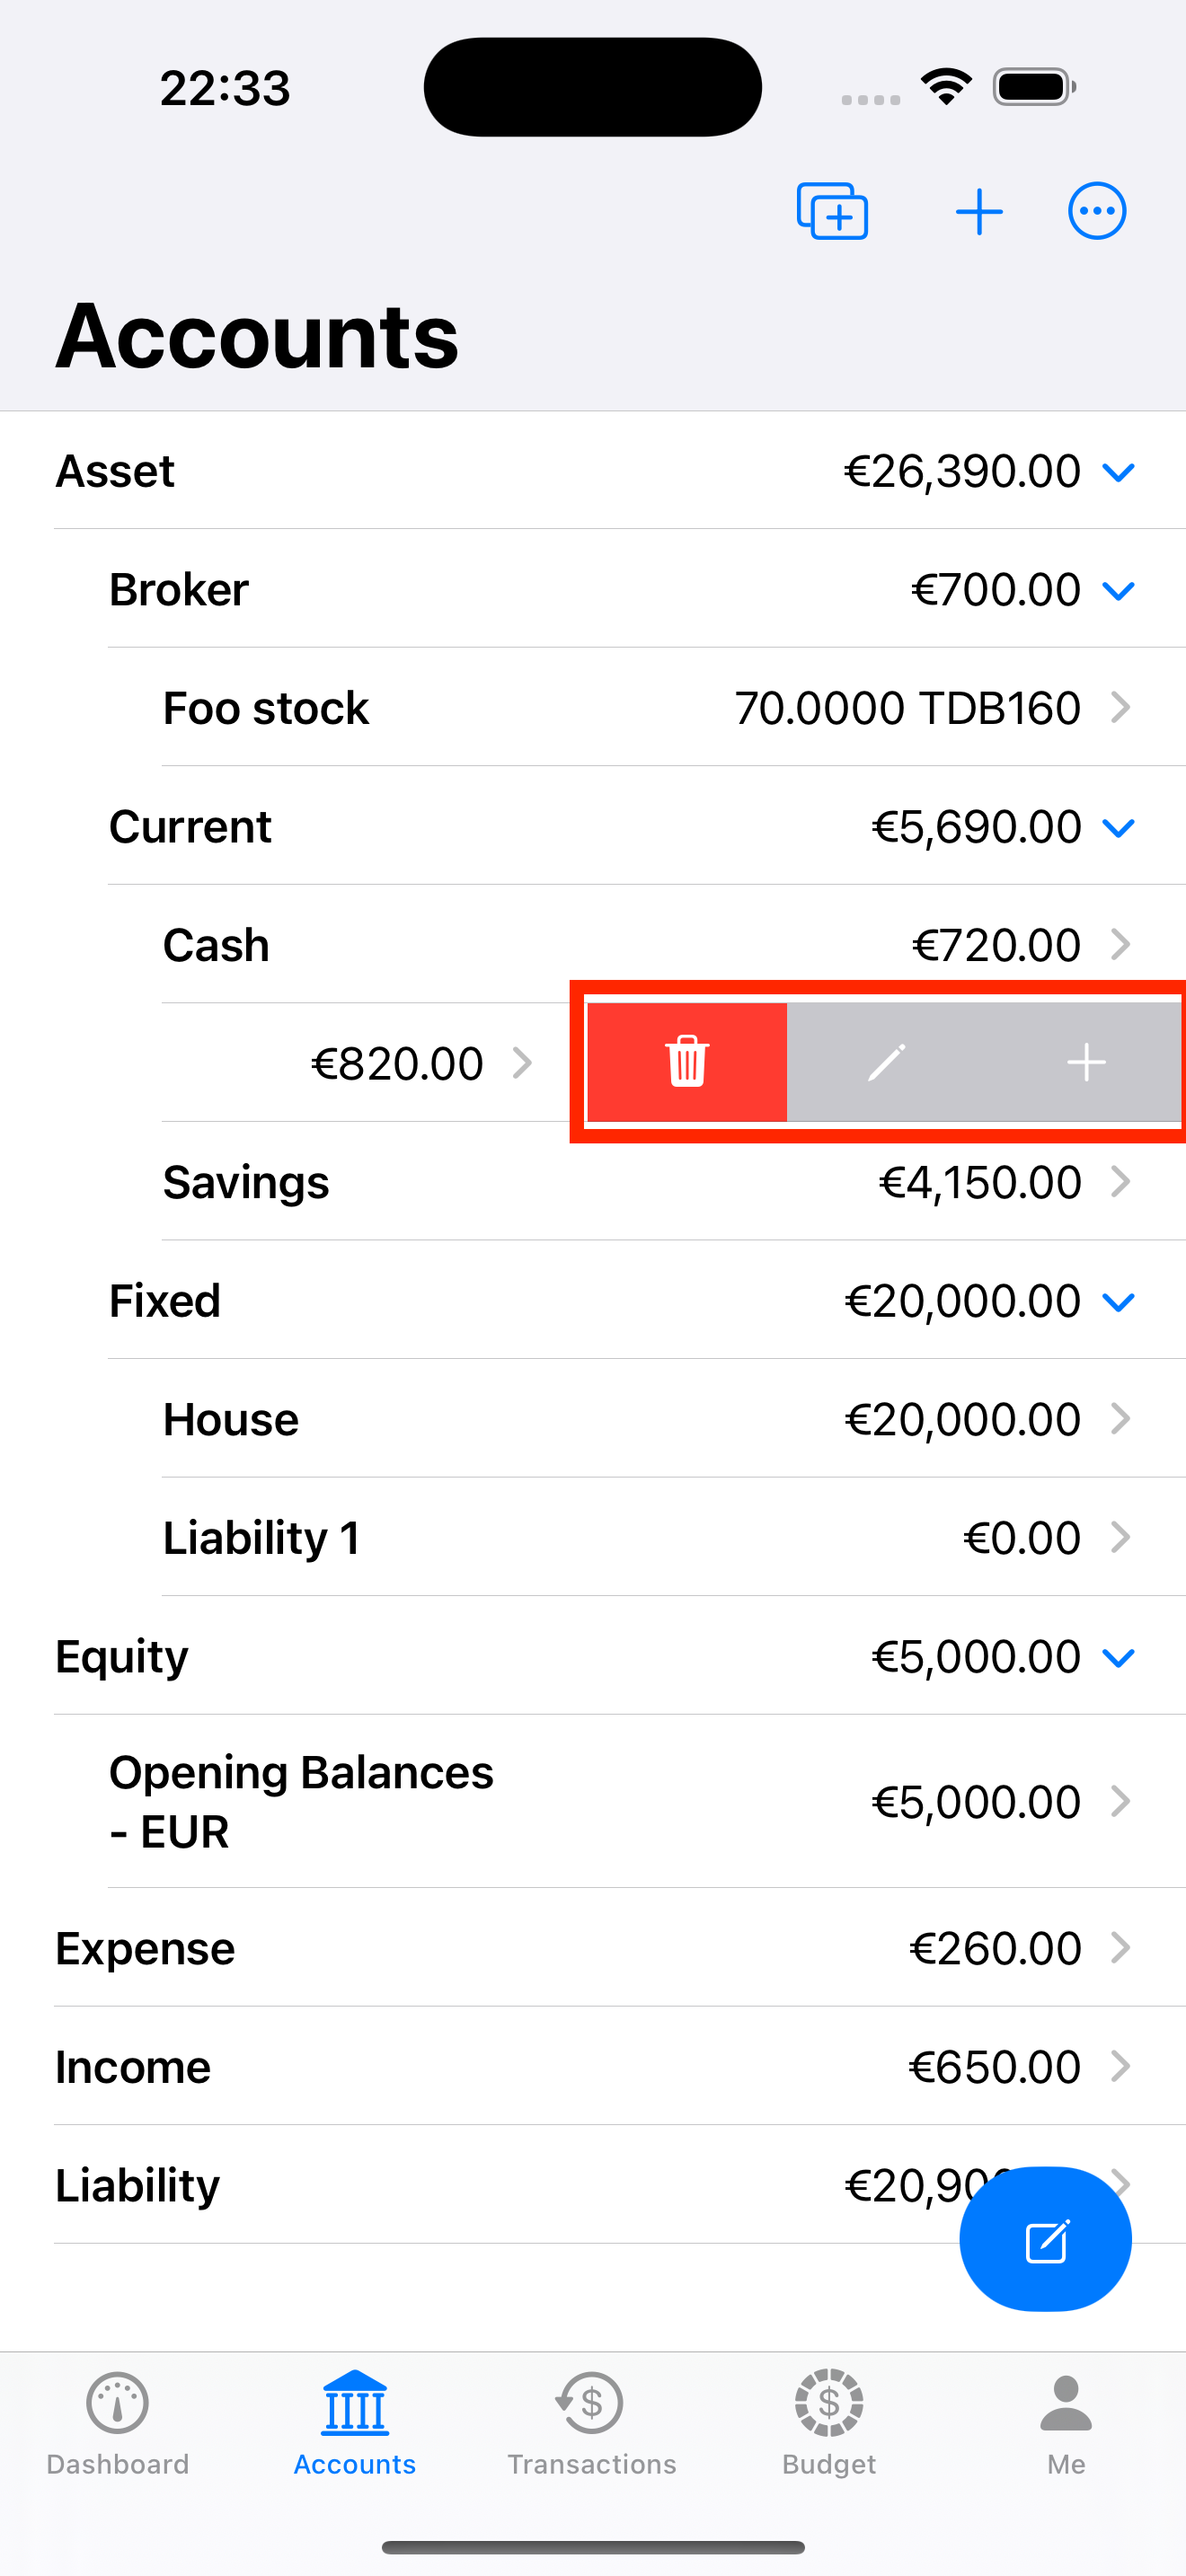The width and height of the screenshot is (1186, 2576).
Task: Collapse the Broker subaccounts
Action: [1118, 591]
